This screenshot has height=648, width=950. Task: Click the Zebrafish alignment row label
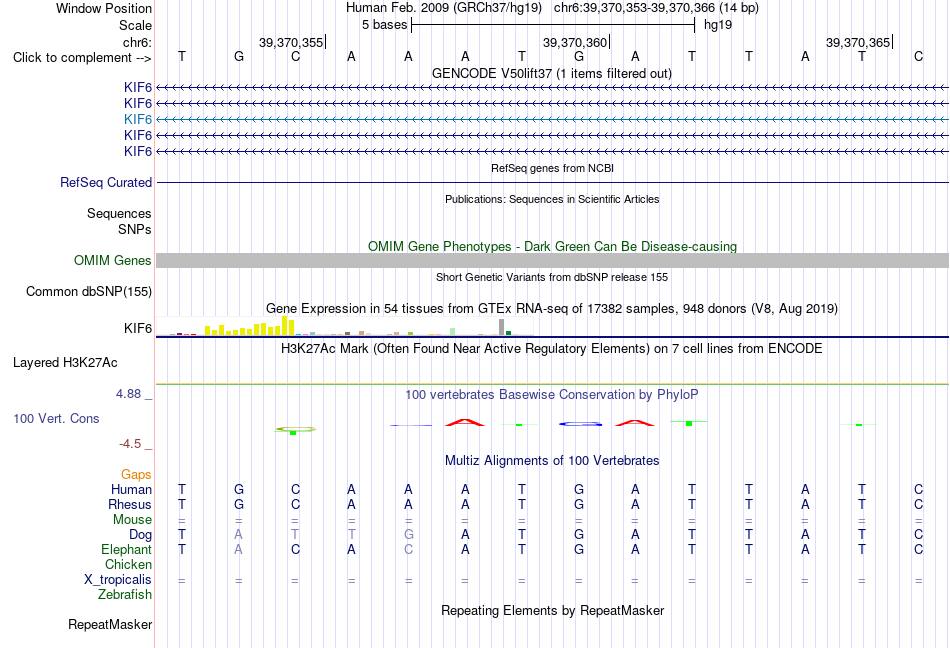(x=125, y=595)
